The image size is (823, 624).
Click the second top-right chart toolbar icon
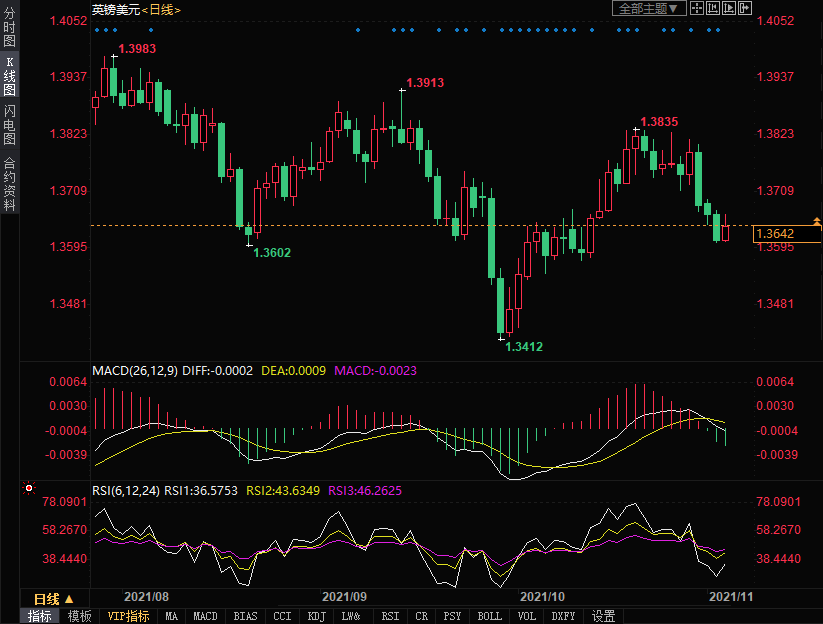tap(712, 8)
